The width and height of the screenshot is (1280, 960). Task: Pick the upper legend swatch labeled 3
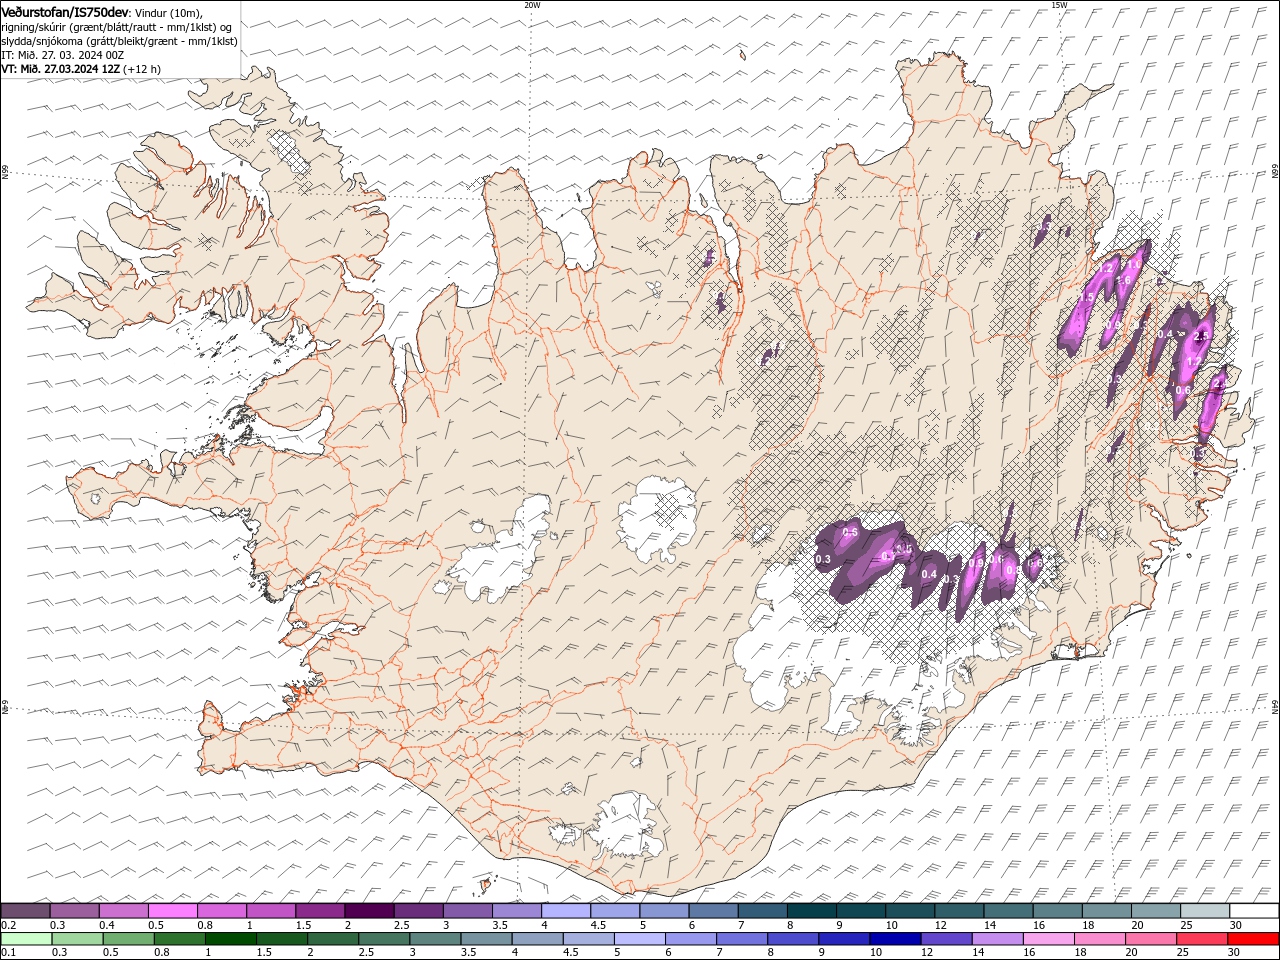coord(466,911)
